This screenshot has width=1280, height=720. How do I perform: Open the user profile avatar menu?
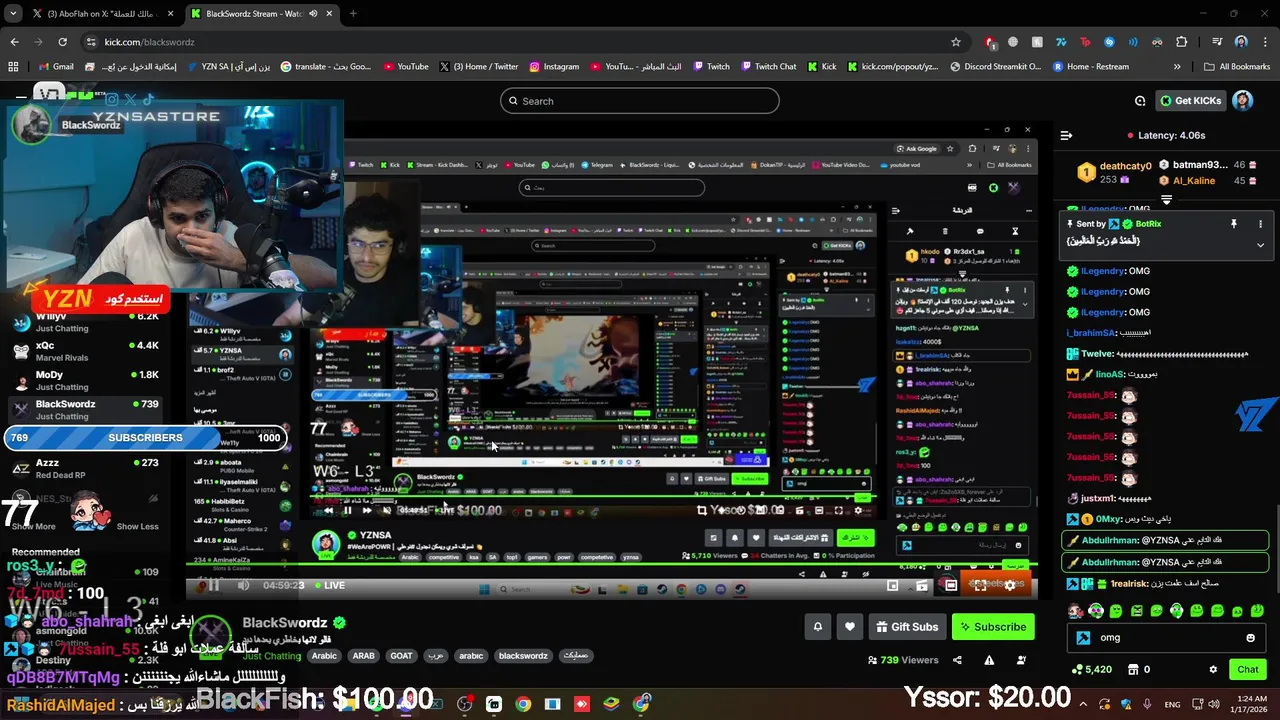1243,101
